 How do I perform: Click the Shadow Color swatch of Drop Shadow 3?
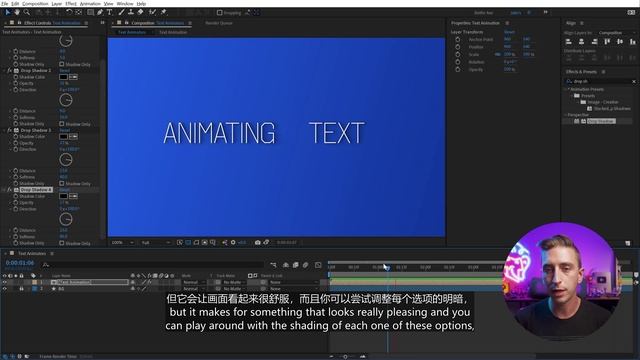[63, 137]
